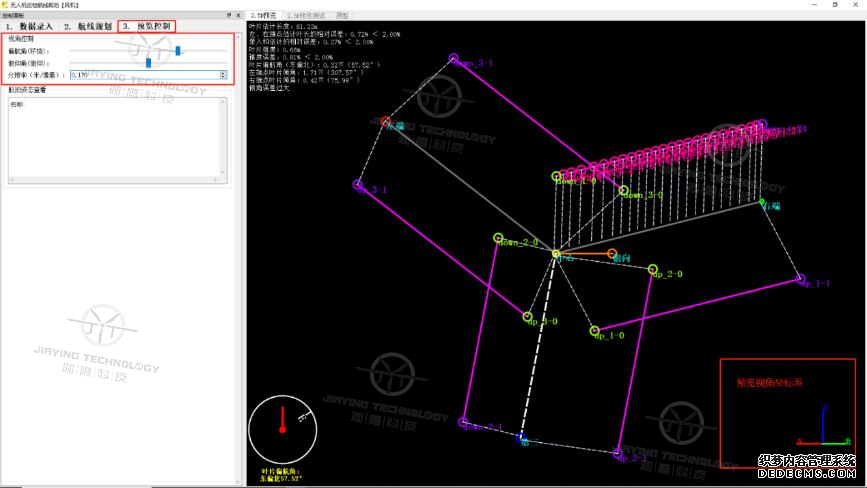Float the control panel using the dock button
The image size is (867, 488).
[x=229, y=16]
